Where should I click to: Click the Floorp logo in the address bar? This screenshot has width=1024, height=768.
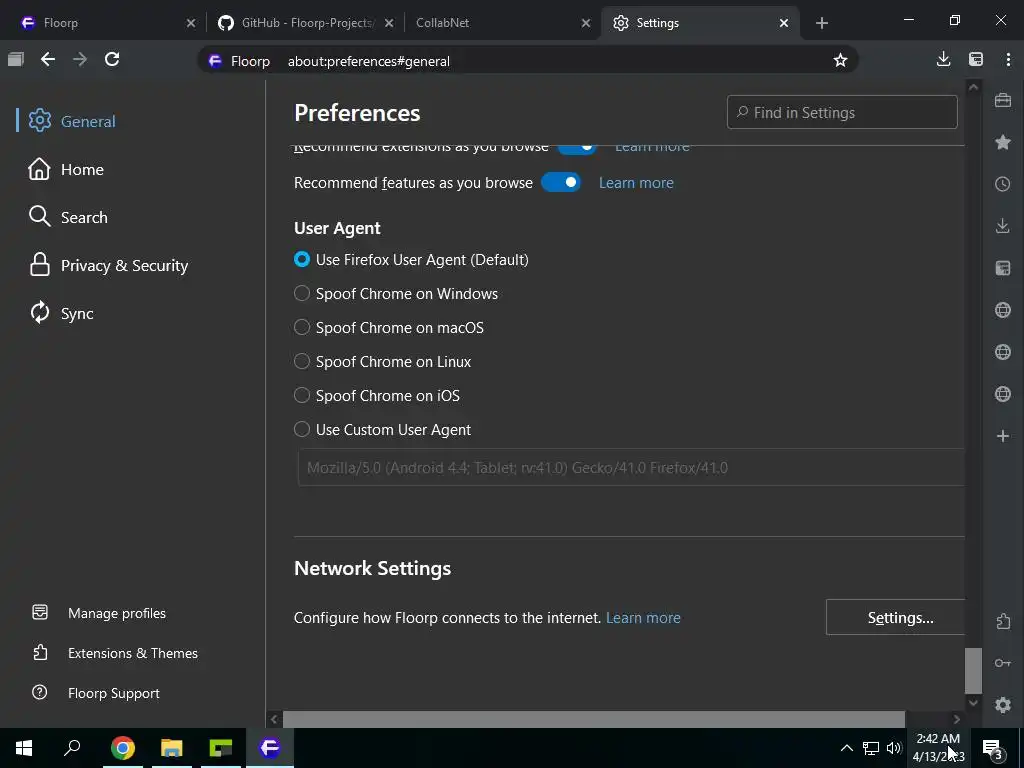216,61
